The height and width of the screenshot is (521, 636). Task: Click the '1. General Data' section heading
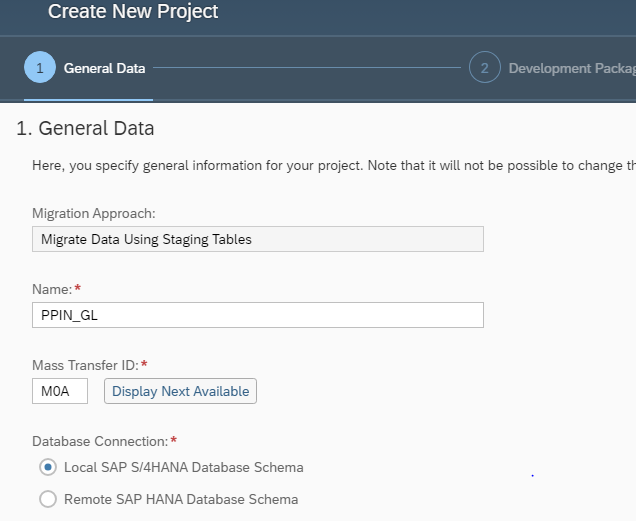85,128
